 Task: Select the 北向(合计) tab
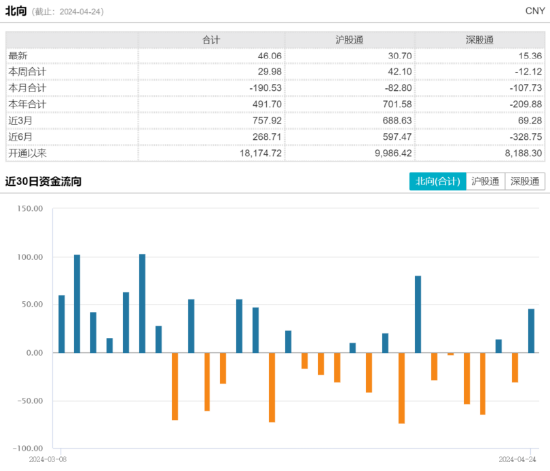pos(437,181)
